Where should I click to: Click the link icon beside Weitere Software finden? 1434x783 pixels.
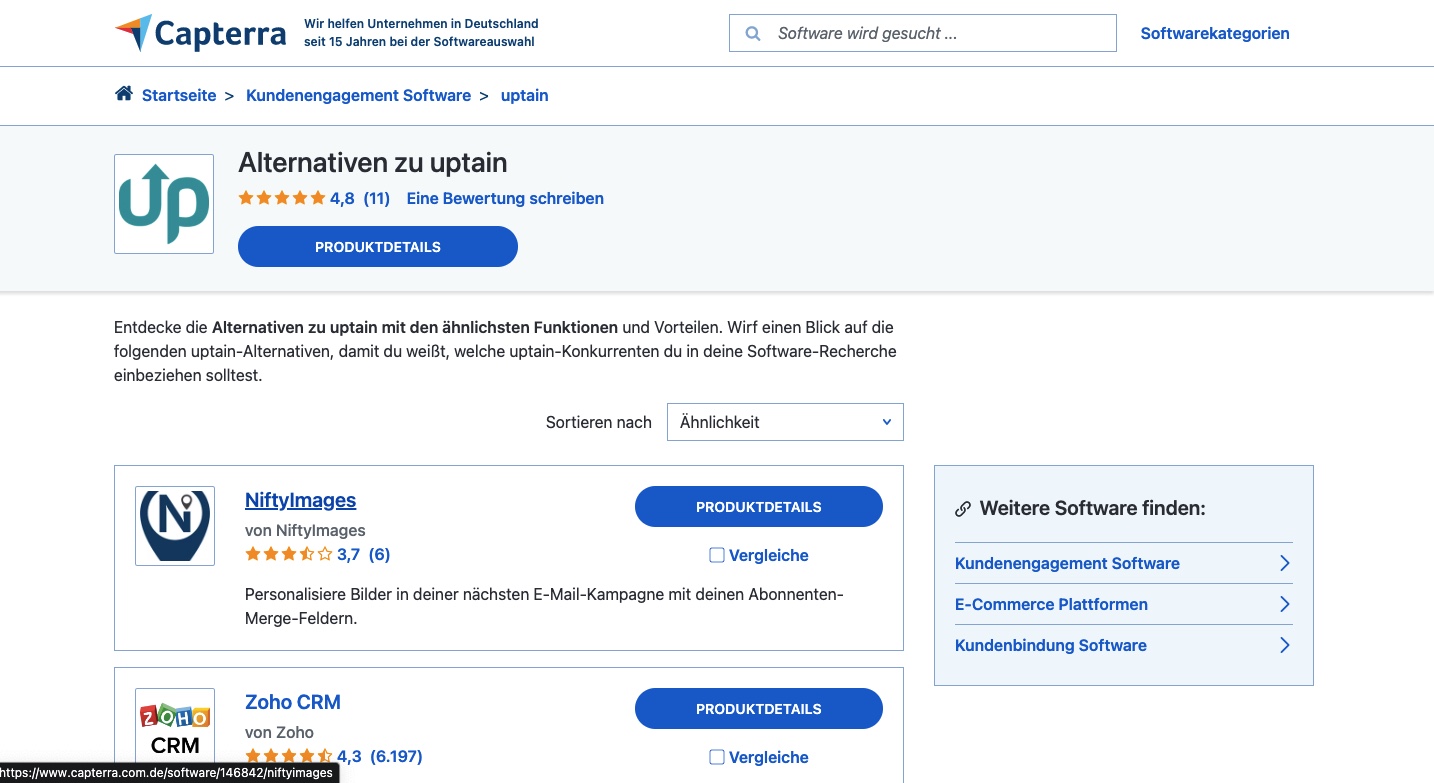pyautogui.click(x=963, y=509)
